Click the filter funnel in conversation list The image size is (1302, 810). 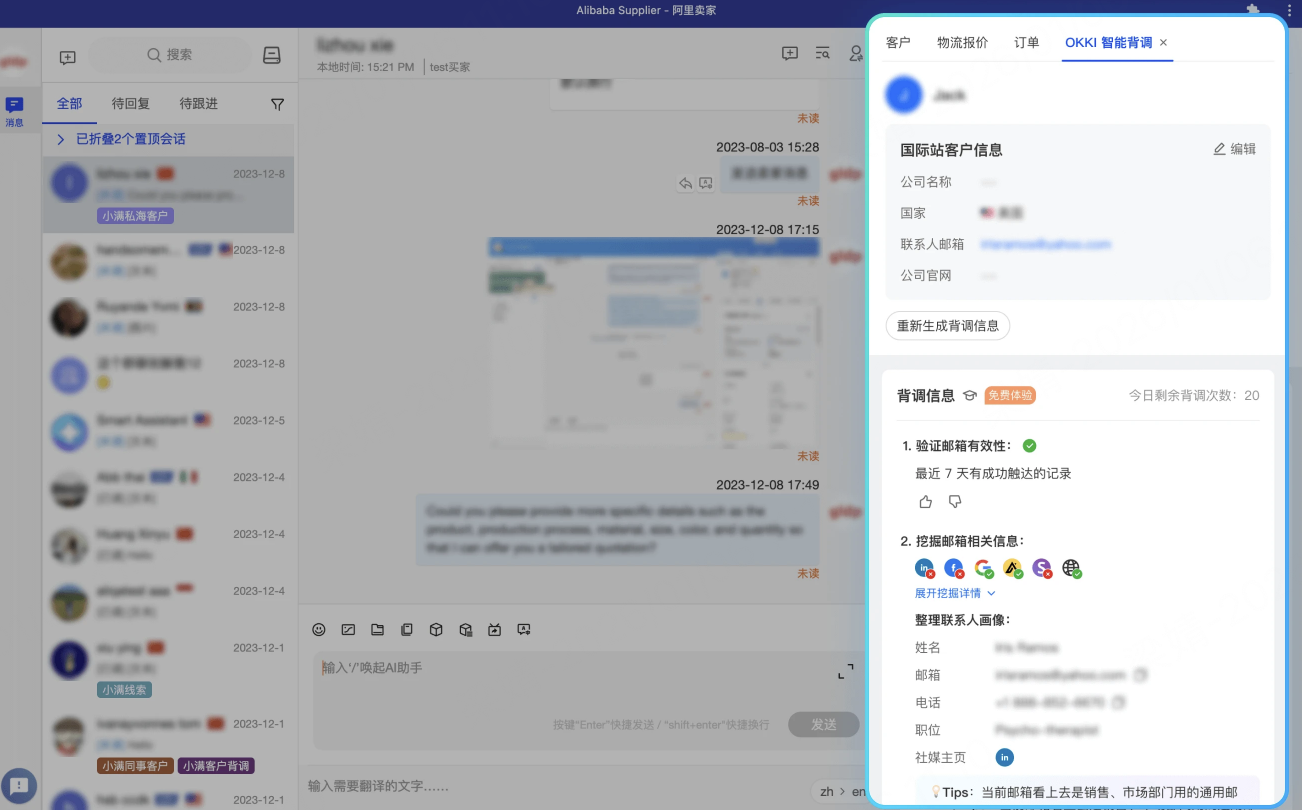[278, 104]
